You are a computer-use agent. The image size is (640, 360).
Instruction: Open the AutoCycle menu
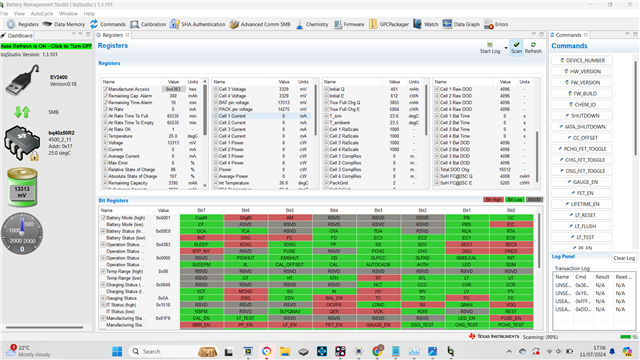42,13
